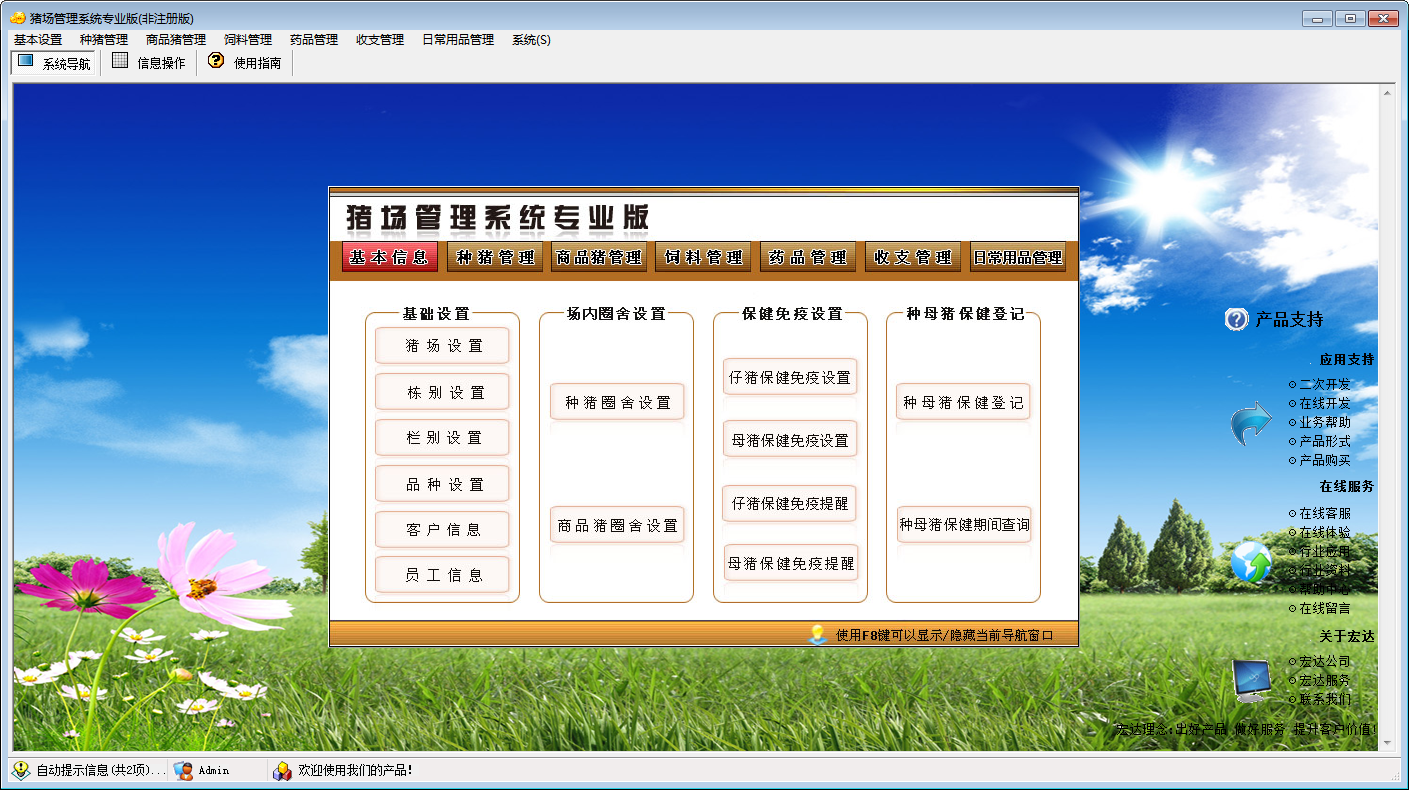Click the 产品支持 help icon
This screenshot has height=790, width=1409.
[1237, 320]
